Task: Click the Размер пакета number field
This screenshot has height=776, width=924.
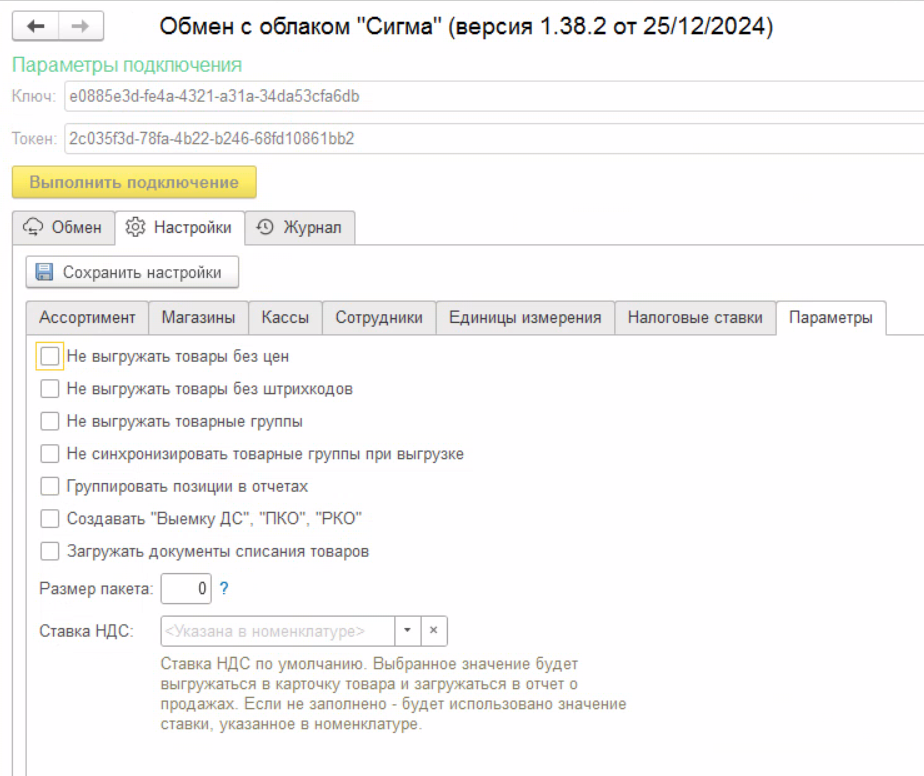Action: [186, 588]
